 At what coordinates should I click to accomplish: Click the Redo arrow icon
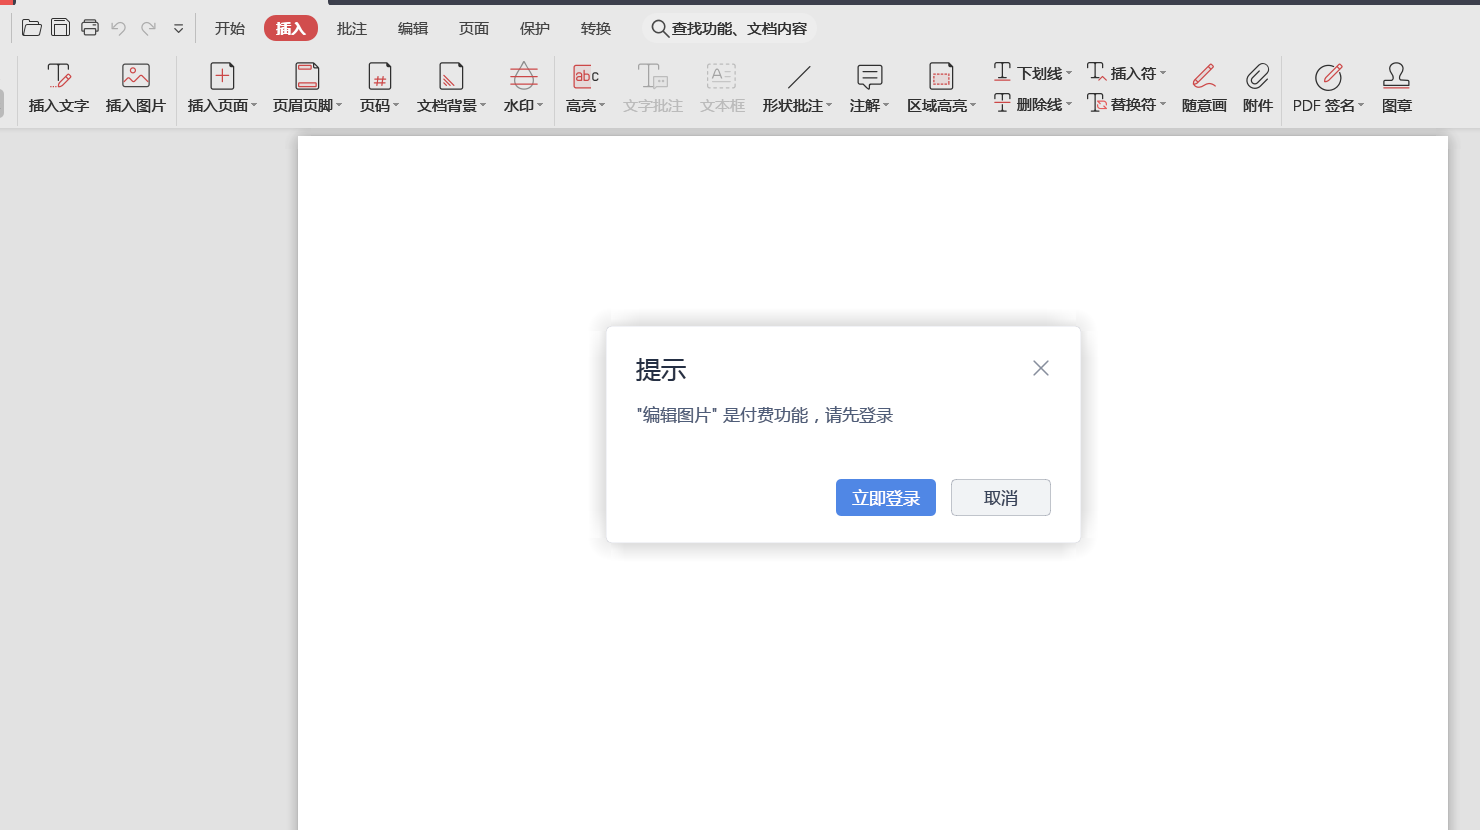click(x=148, y=28)
